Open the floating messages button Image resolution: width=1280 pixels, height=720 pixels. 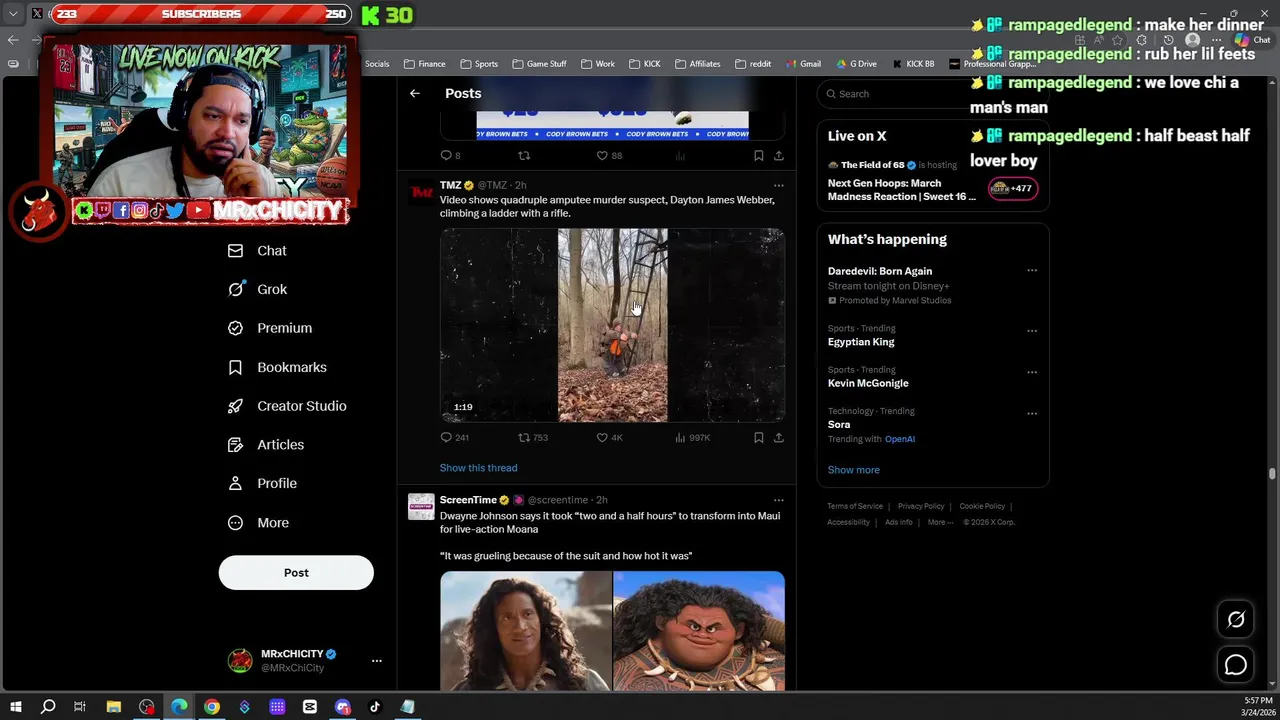pyautogui.click(x=1236, y=665)
